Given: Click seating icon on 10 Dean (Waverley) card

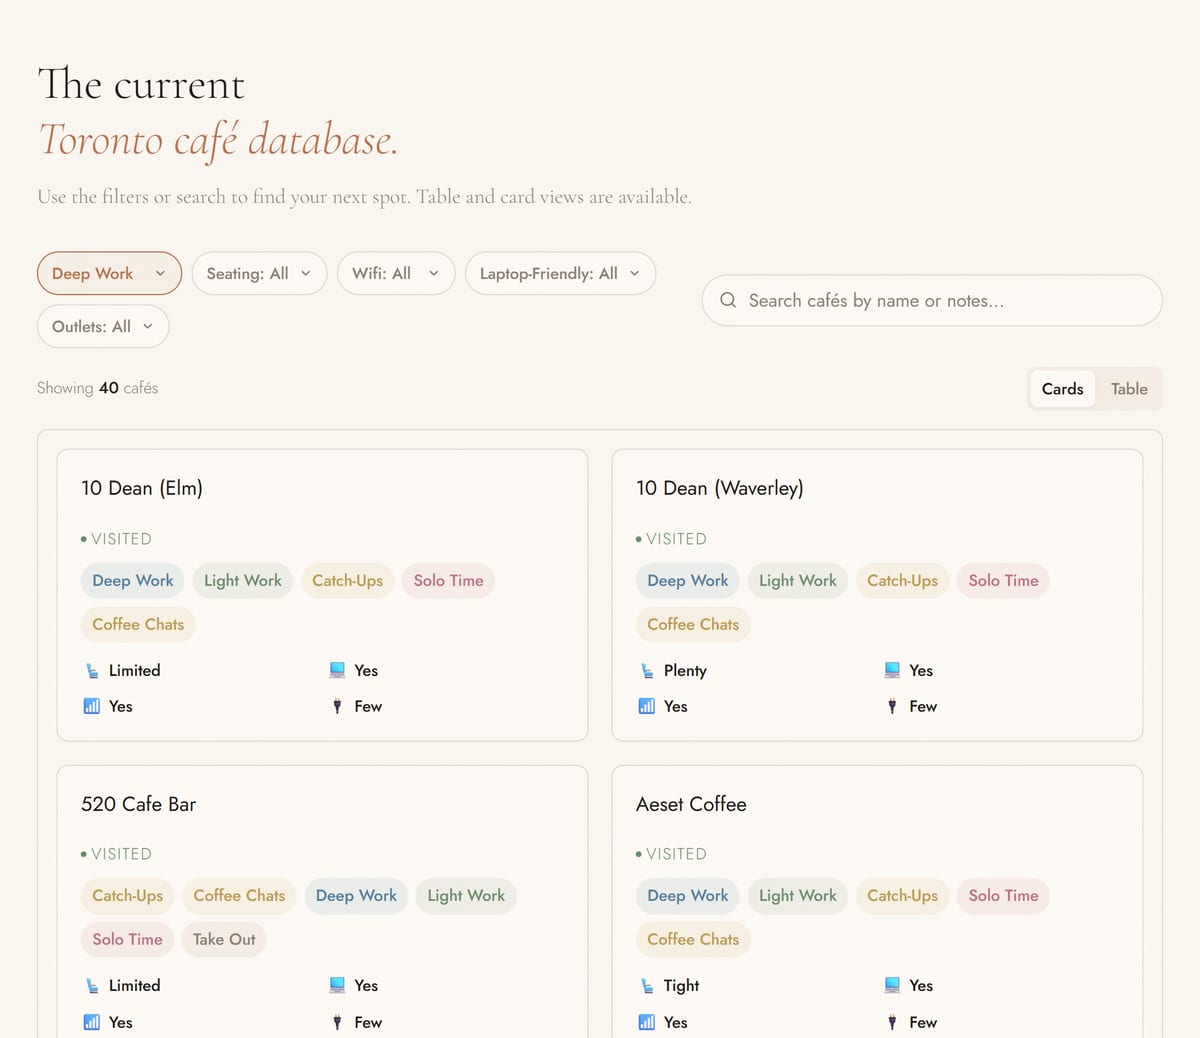Looking at the screenshot, I should 647,671.
